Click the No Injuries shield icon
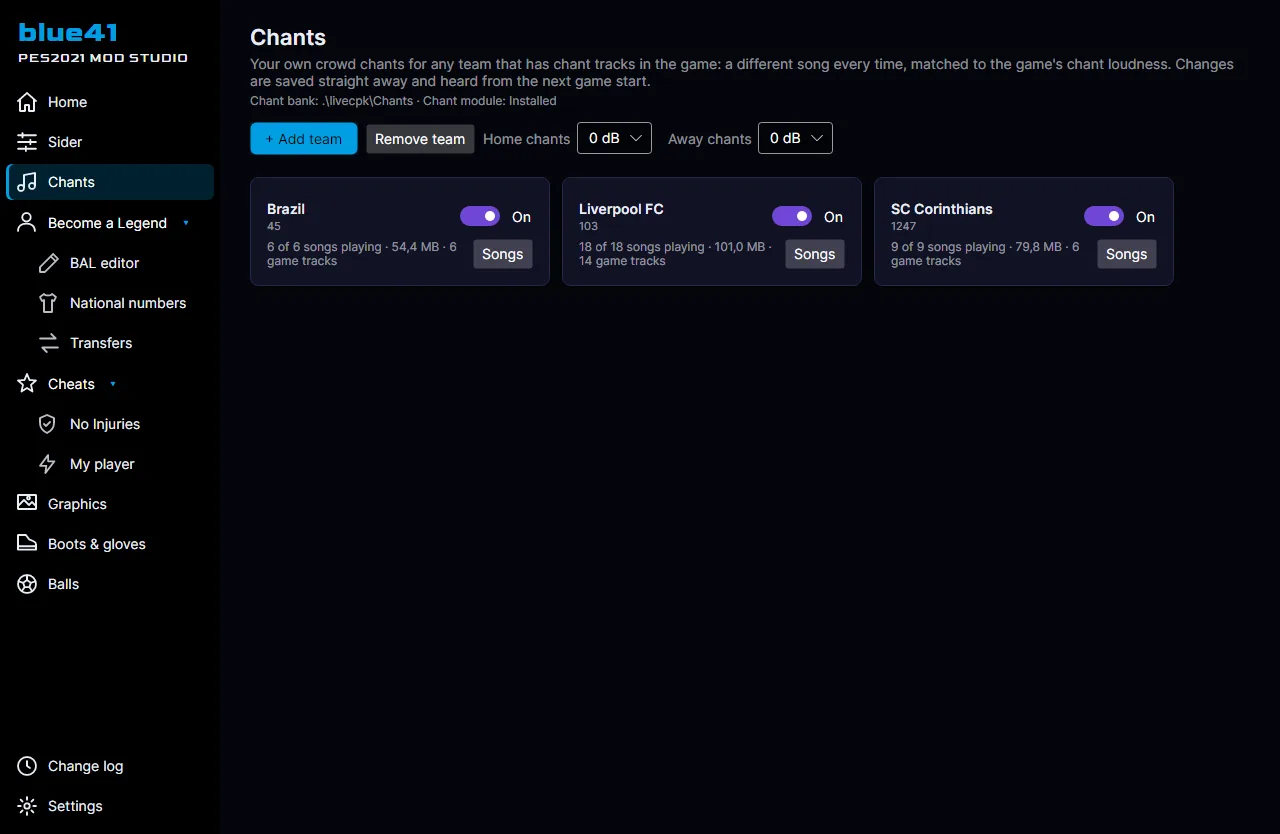 [x=47, y=424]
